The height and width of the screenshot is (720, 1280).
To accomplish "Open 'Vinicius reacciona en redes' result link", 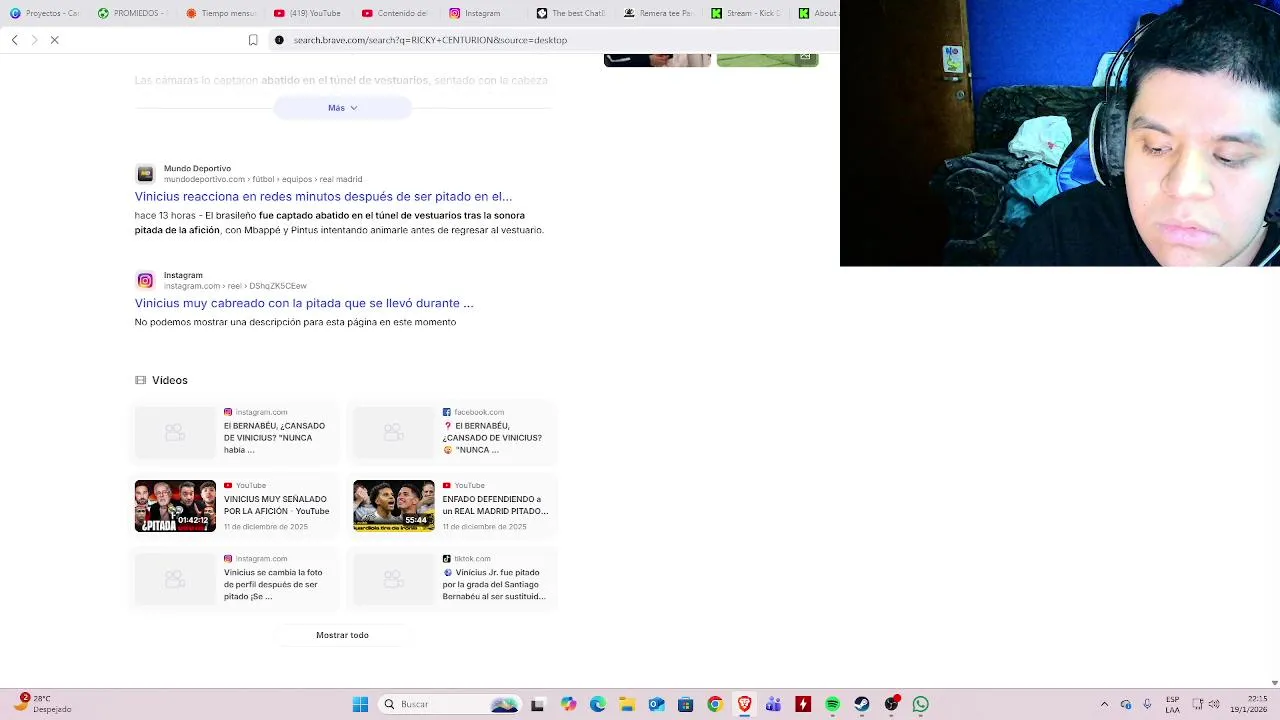I will tap(323, 197).
